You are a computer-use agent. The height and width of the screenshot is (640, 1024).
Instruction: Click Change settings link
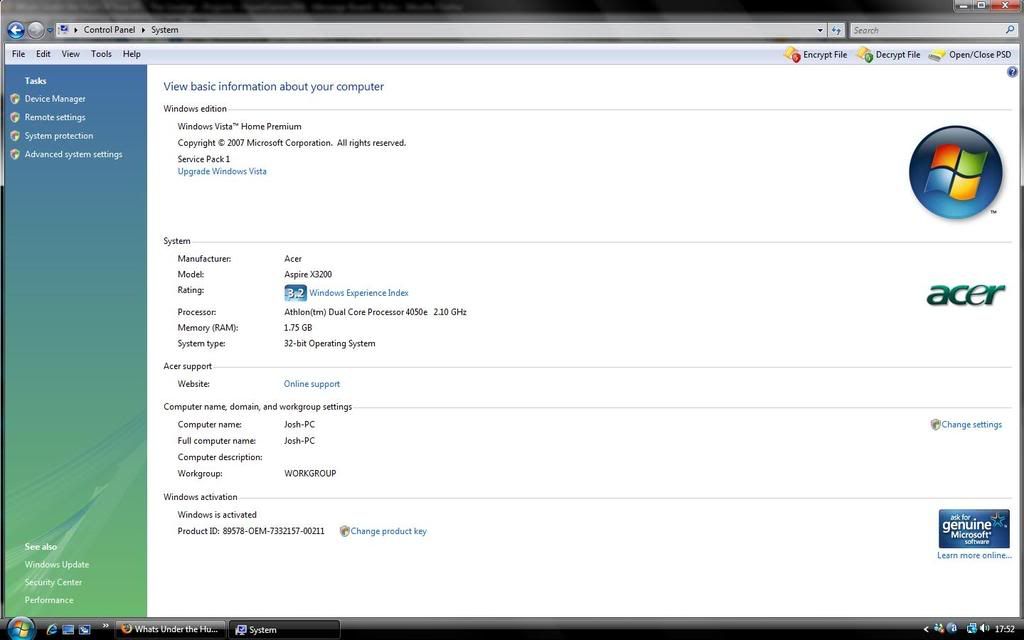[971, 424]
